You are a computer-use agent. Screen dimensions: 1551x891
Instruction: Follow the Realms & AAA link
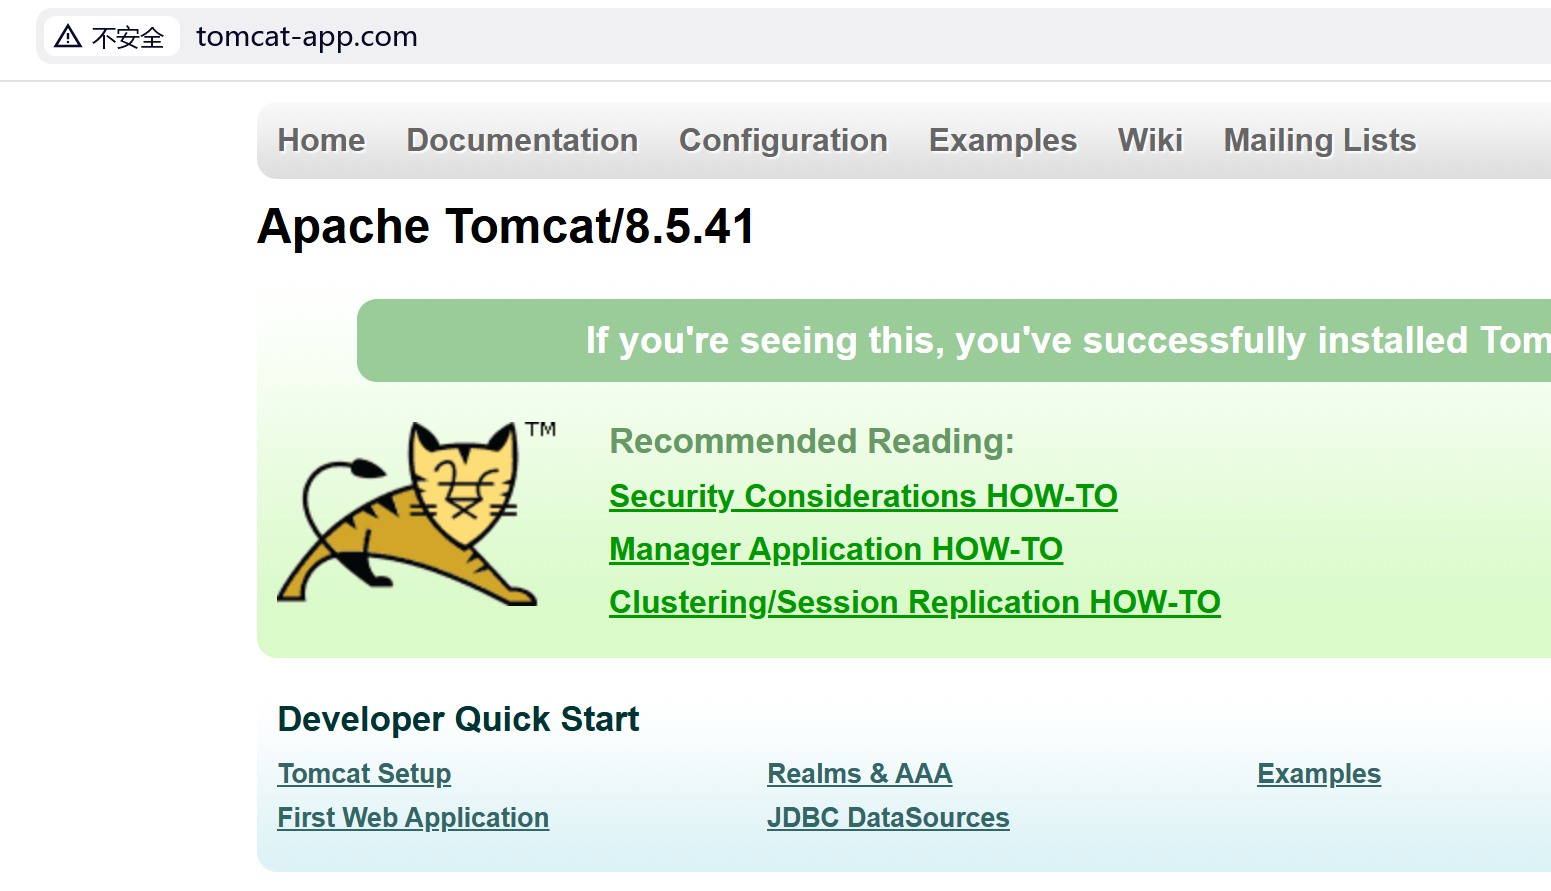click(x=860, y=774)
